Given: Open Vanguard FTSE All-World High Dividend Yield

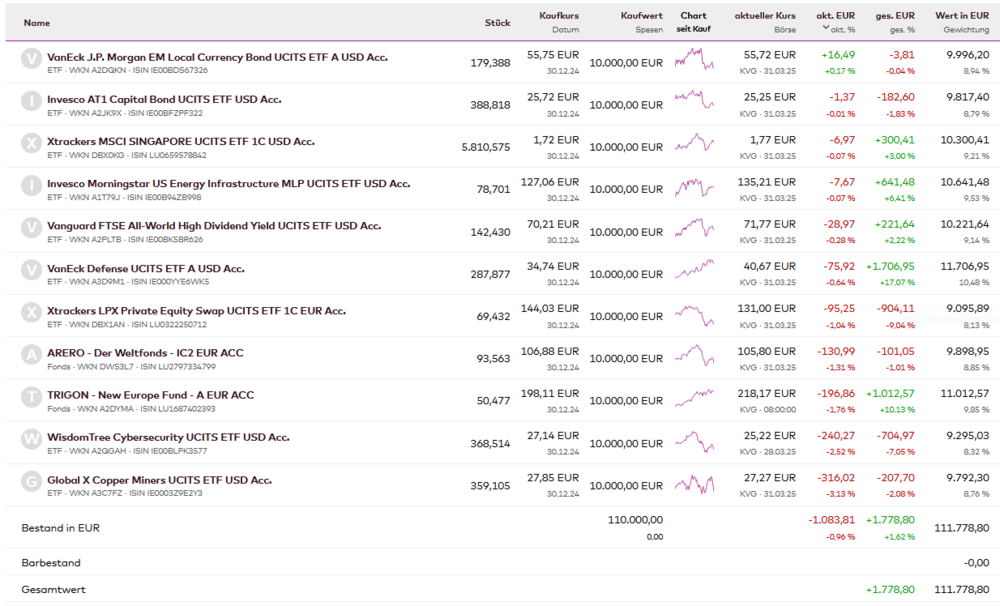Looking at the screenshot, I should pyautogui.click(x=214, y=226).
